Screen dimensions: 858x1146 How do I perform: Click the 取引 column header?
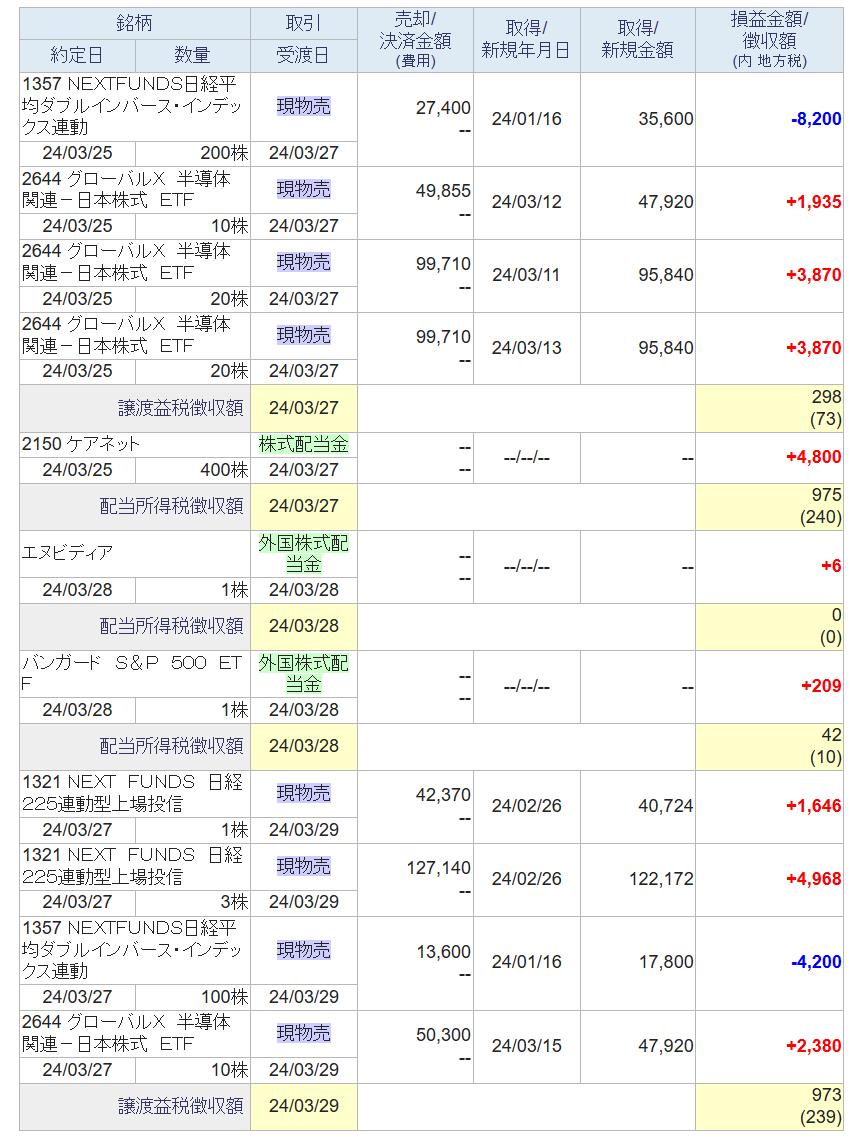click(x=303, y=23)
